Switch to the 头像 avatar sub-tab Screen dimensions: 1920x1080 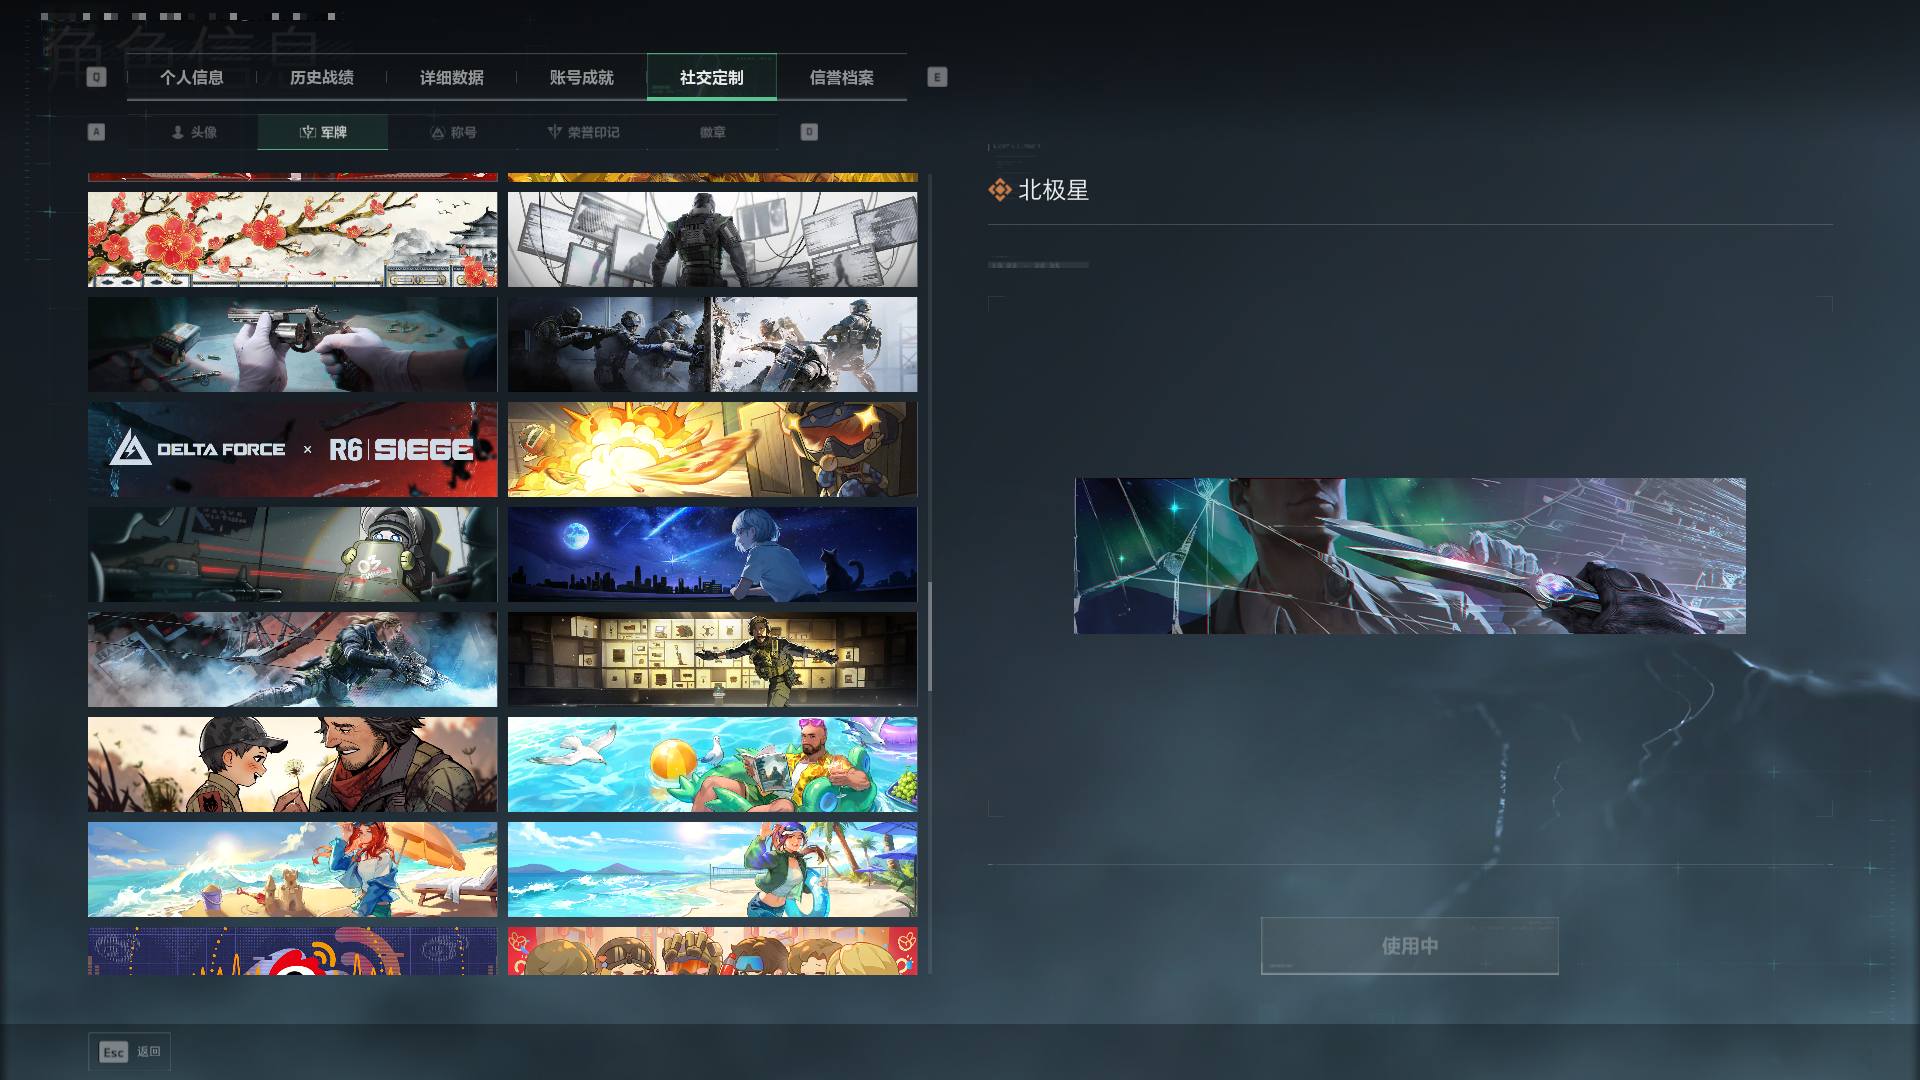193,132
